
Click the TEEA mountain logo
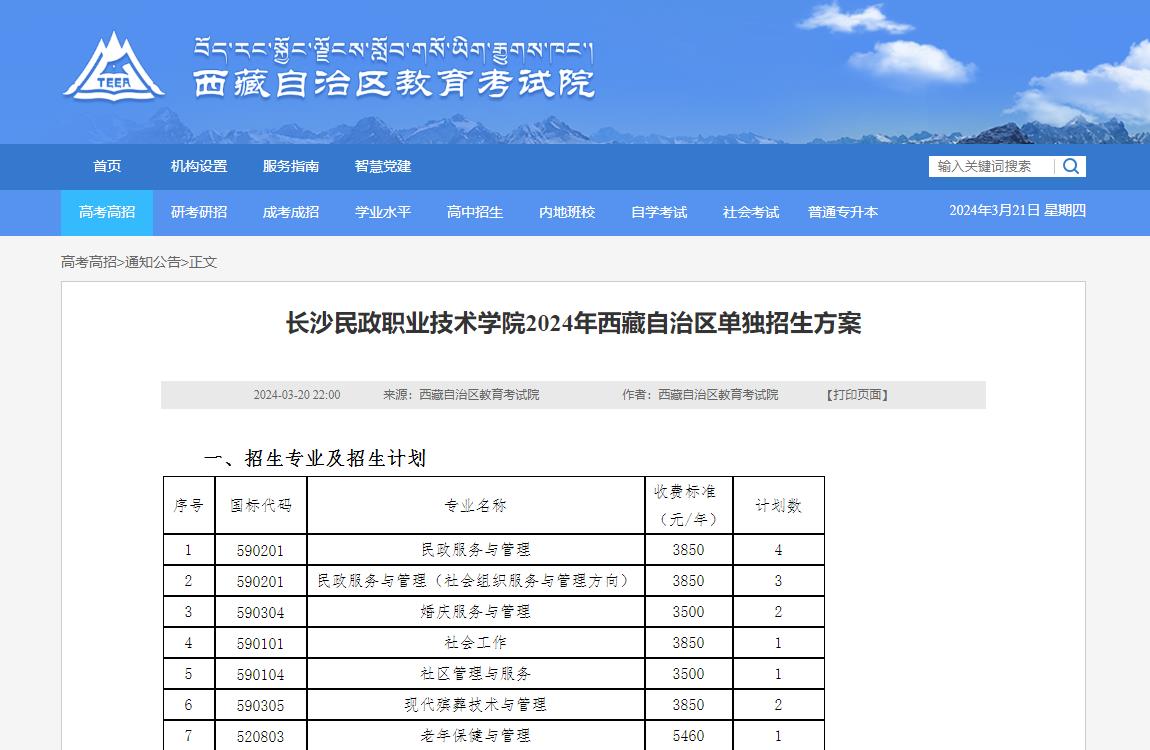(114, 67)
